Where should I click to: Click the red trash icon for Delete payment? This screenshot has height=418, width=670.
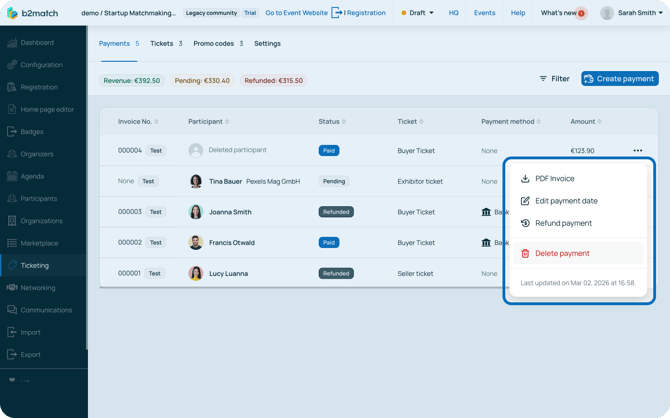[x=525, y=254]
